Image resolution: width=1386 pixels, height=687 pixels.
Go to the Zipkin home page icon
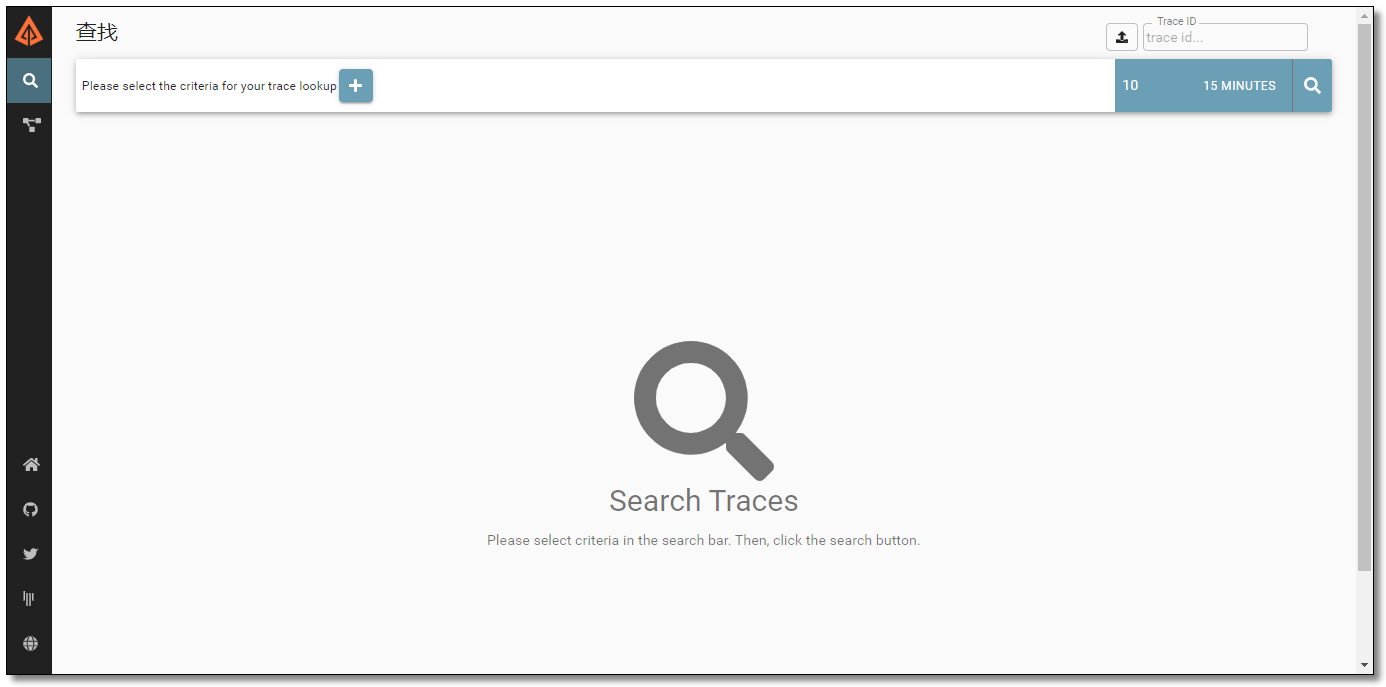(x=31, y=465)
